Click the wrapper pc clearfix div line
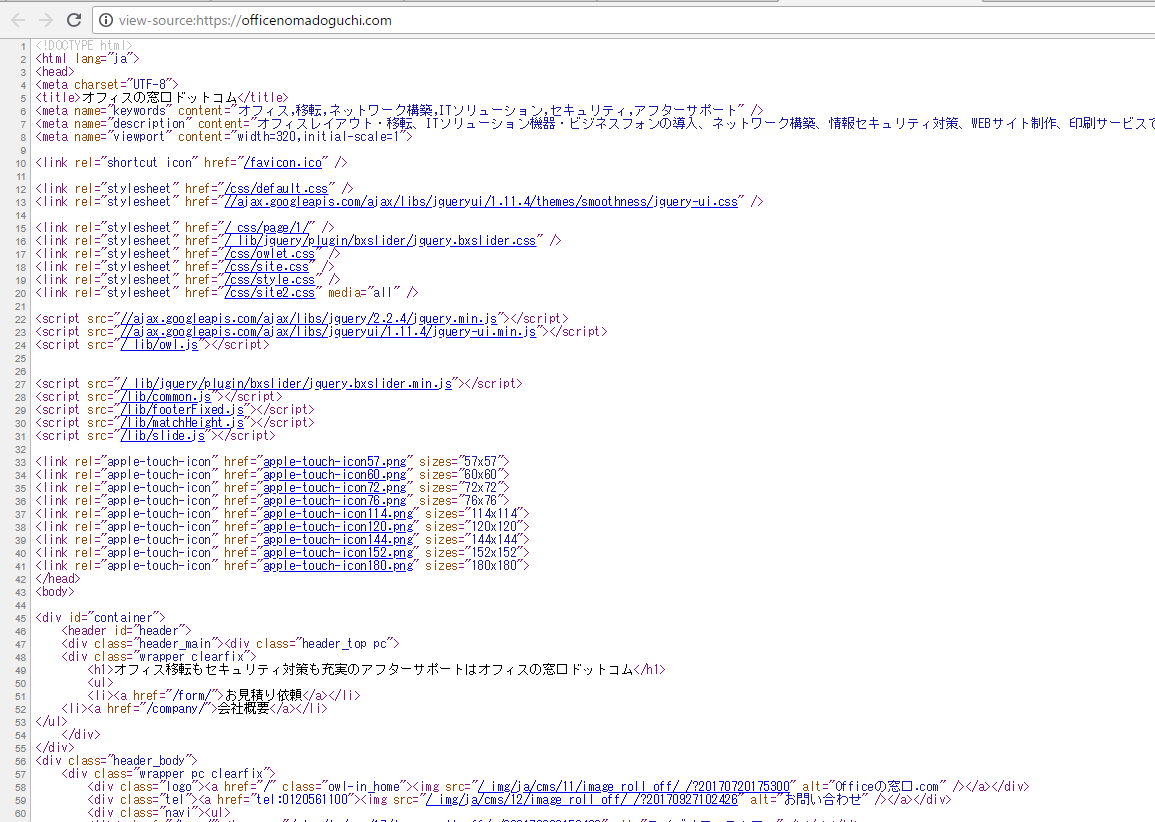This screenshot has width=1155, height=822. click(x=168, y=774)
